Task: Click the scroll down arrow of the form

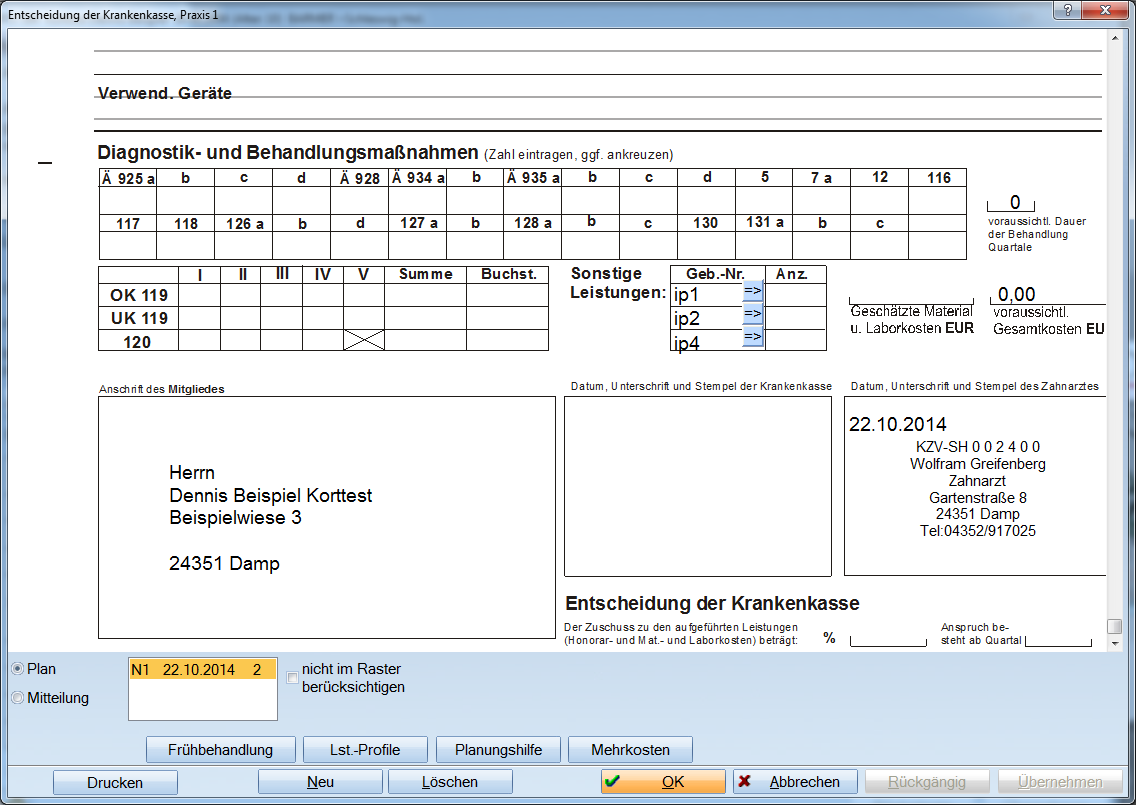Action: (1113, 645)
